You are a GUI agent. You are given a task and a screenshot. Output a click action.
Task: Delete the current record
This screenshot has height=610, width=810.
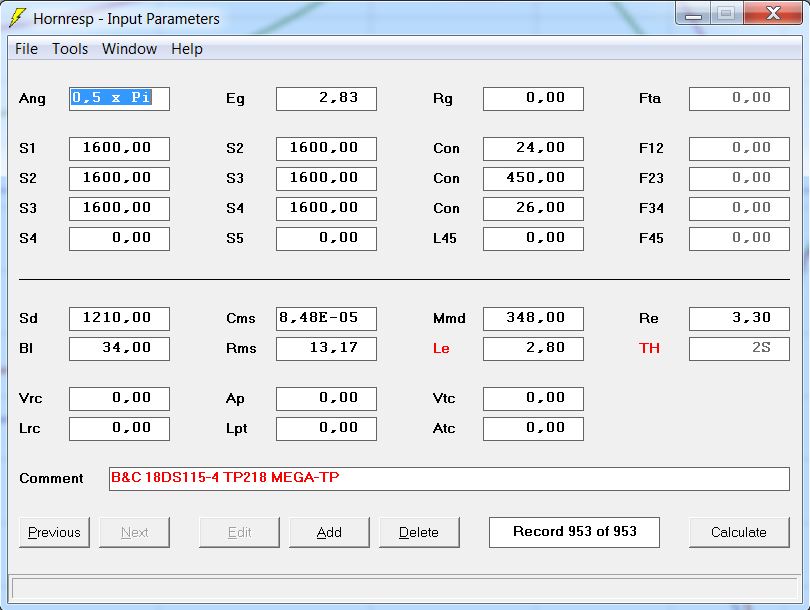pos(419,533)
